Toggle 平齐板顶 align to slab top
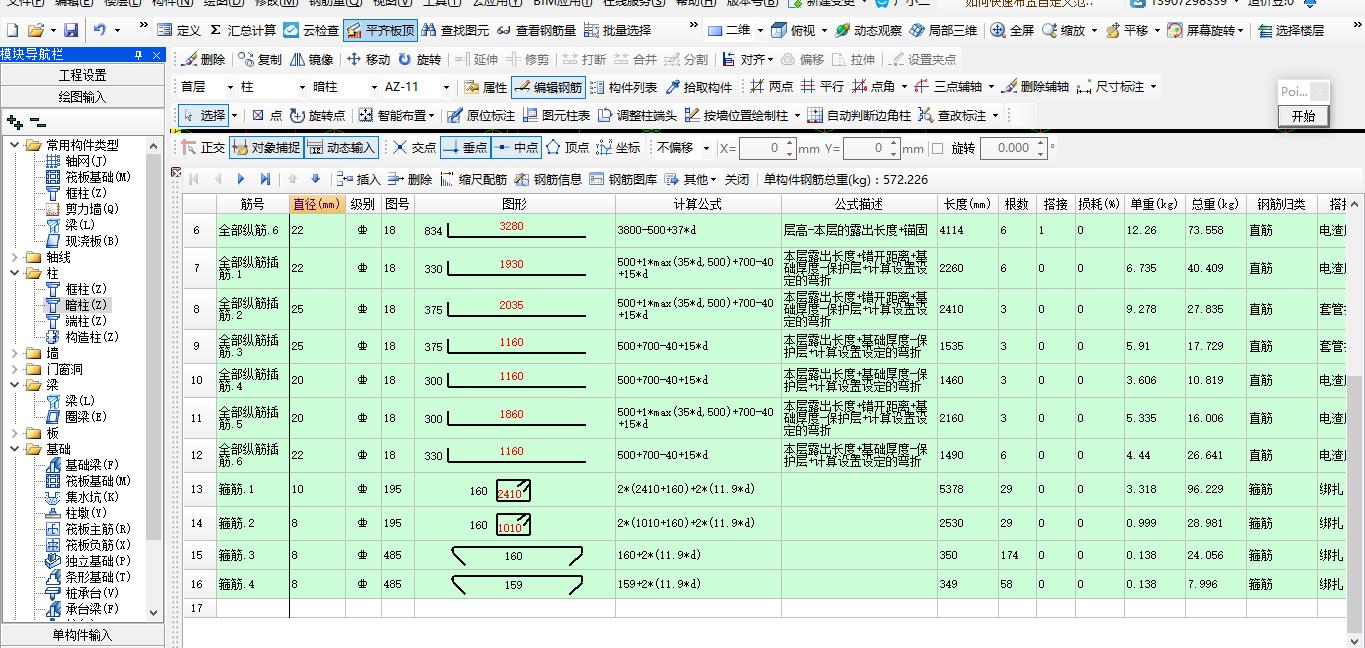 pyautogui.click(x=380, y=30)
